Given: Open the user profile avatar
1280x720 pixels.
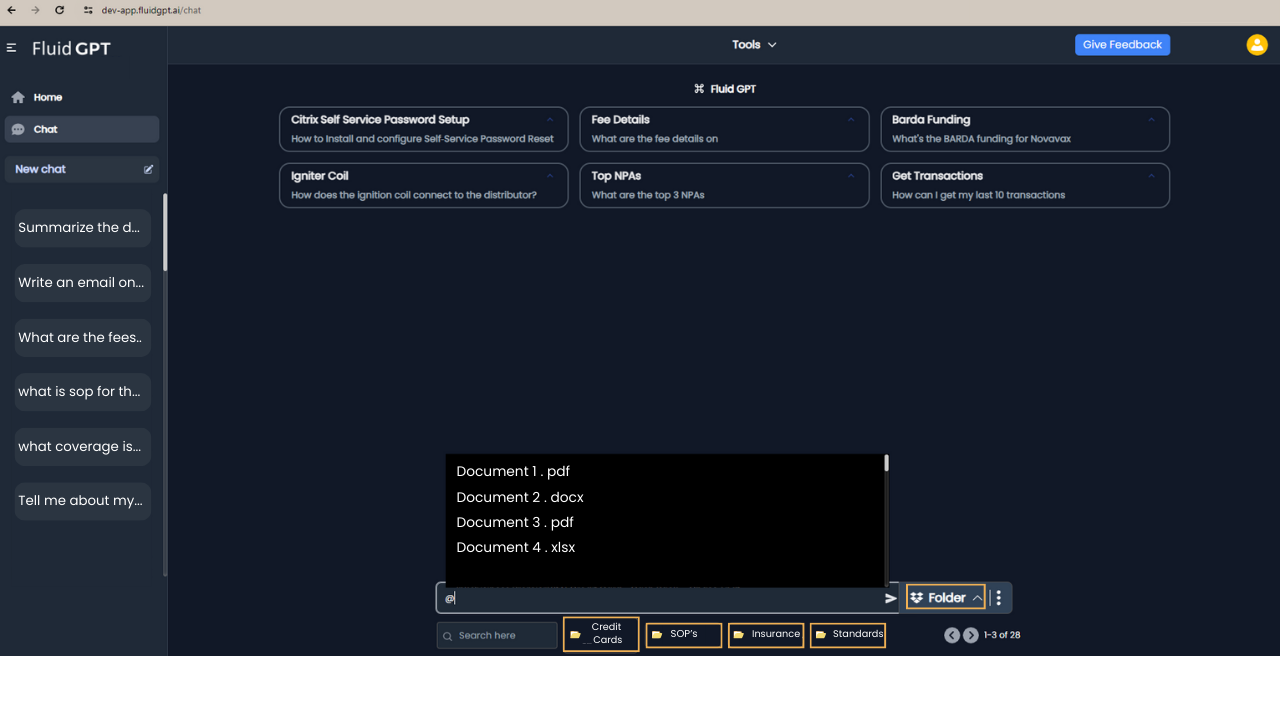Looking at the screenshot, I should click(x=1257, y=45).
